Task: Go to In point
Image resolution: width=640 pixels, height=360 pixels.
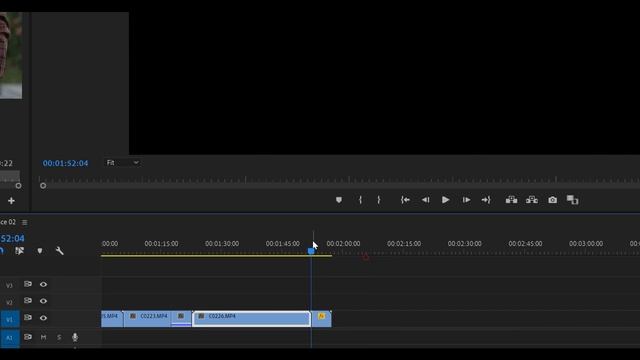Action: pos(405,200)
